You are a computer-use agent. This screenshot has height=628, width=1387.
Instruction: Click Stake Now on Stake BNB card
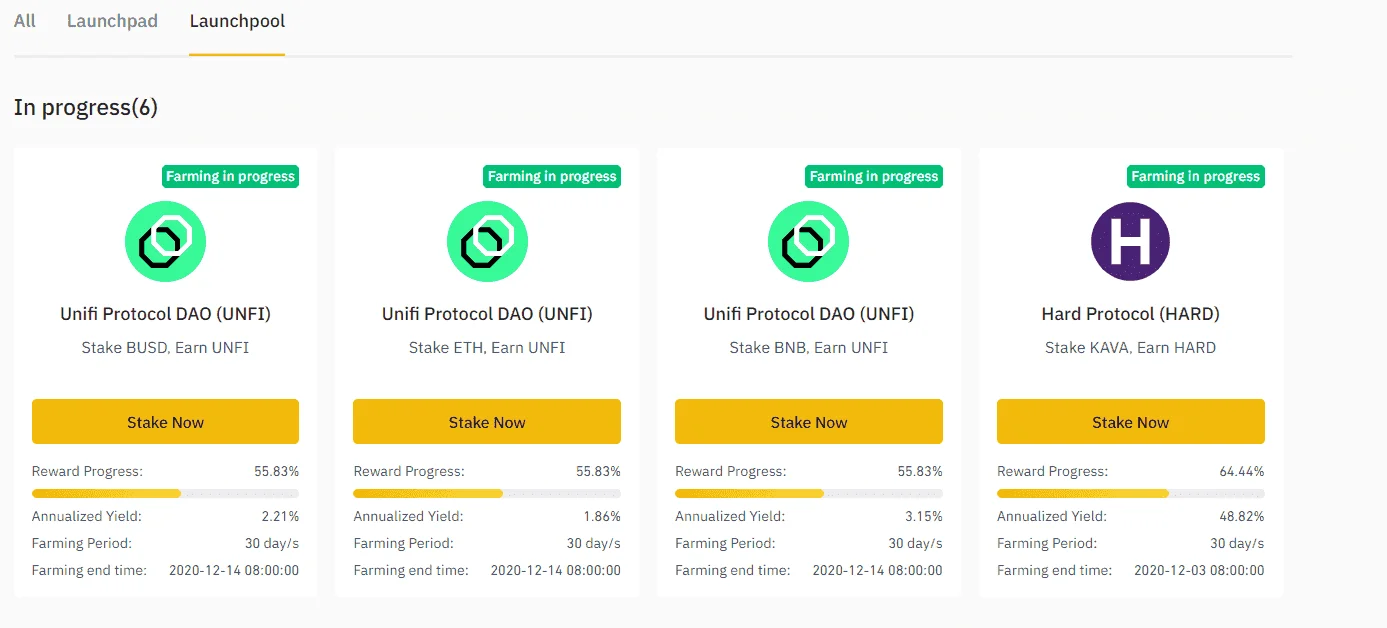(809, 422)
